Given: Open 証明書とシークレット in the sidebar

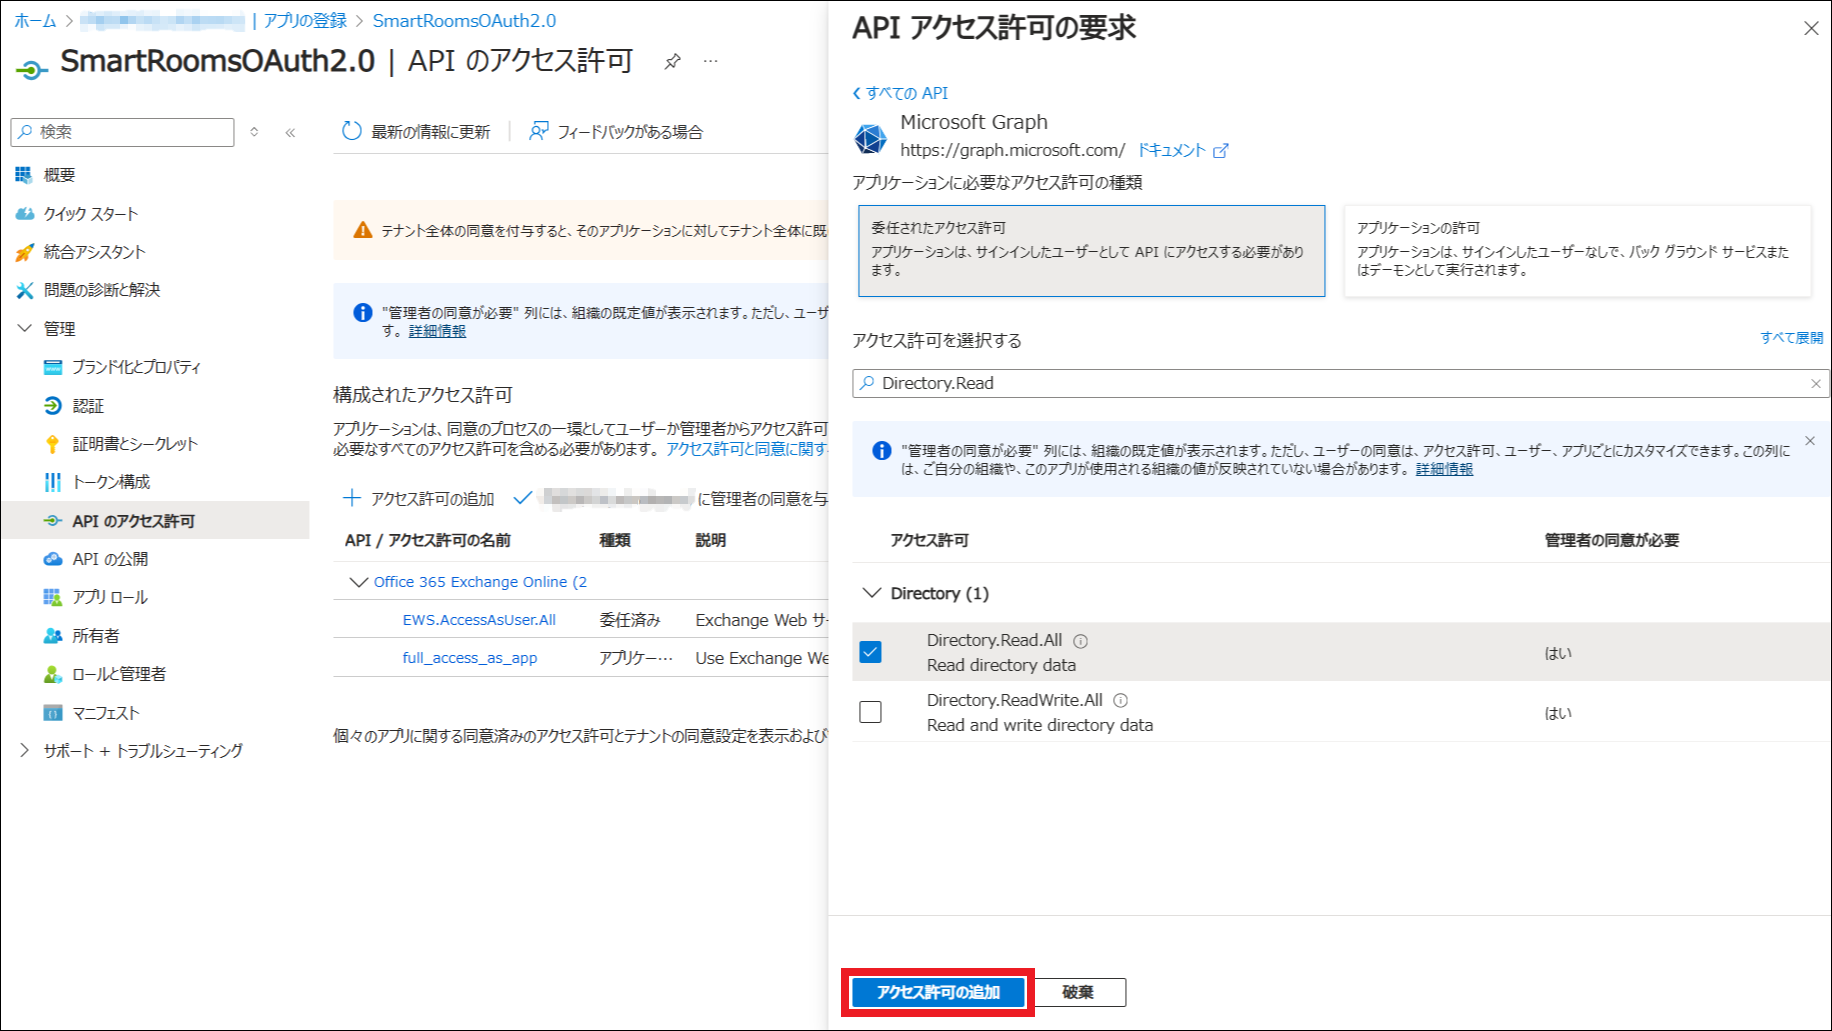Looking at the screenshot, I should click(x=135, y=443).
